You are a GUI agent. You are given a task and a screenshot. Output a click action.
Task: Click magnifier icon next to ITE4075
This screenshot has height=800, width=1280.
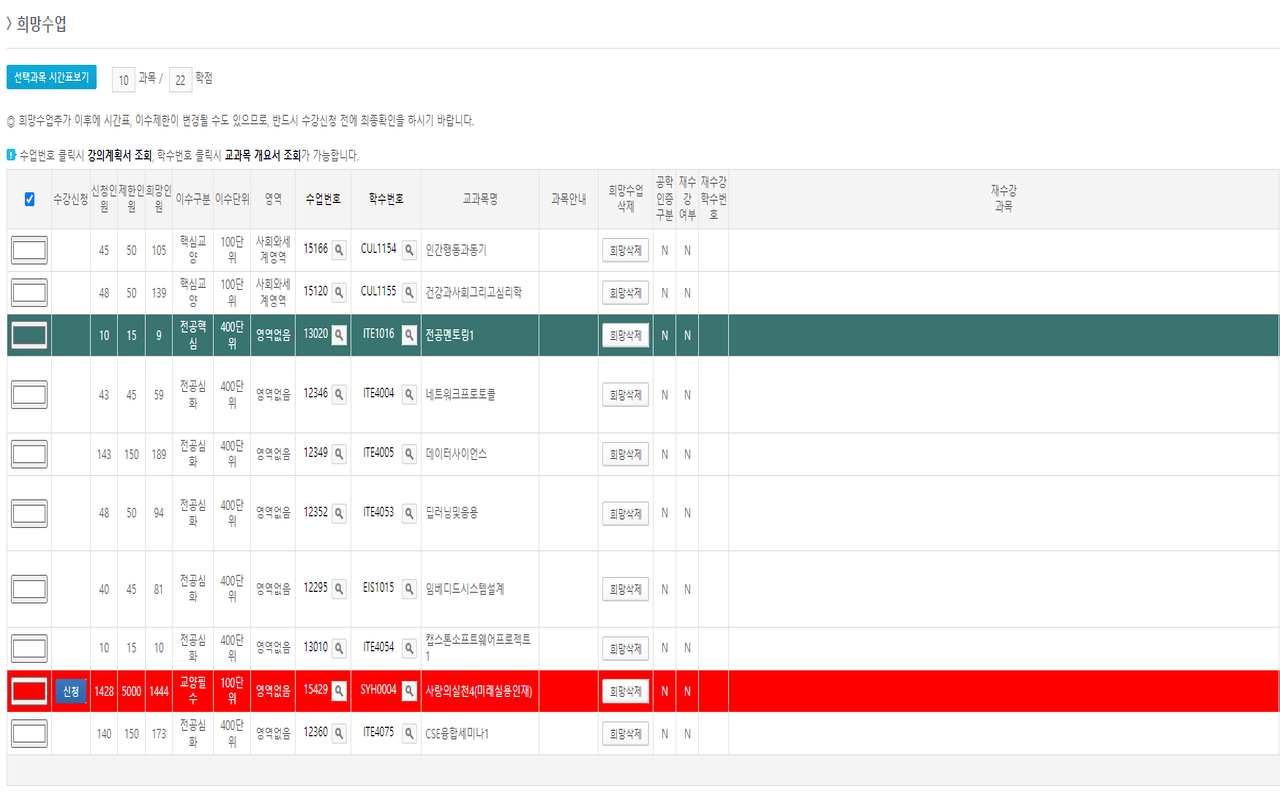(x=409, y=734)
